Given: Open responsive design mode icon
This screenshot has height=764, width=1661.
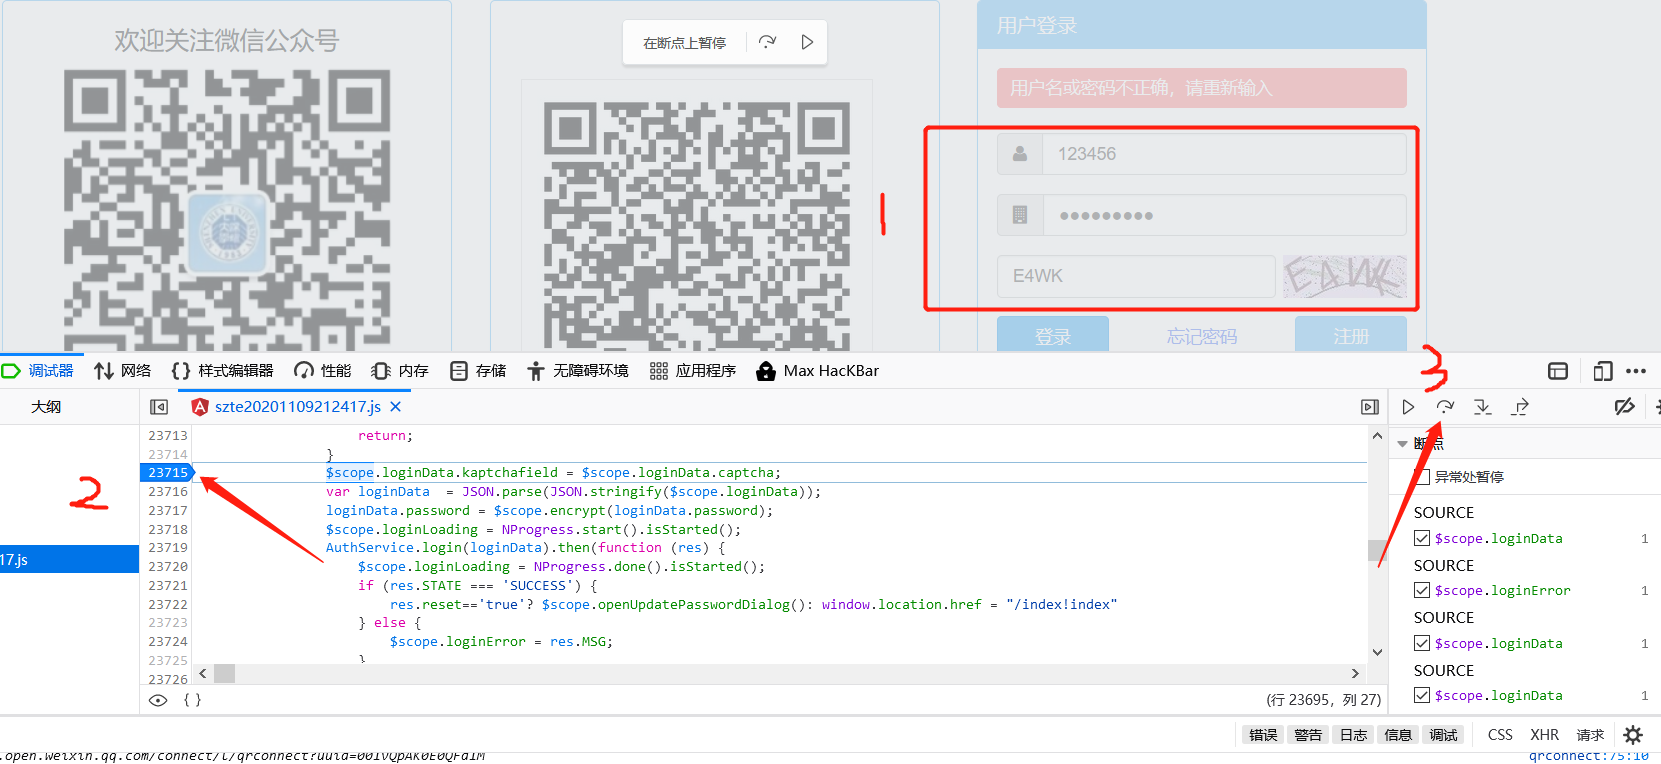Looking at the screenshot, I should pos(1602,371).
